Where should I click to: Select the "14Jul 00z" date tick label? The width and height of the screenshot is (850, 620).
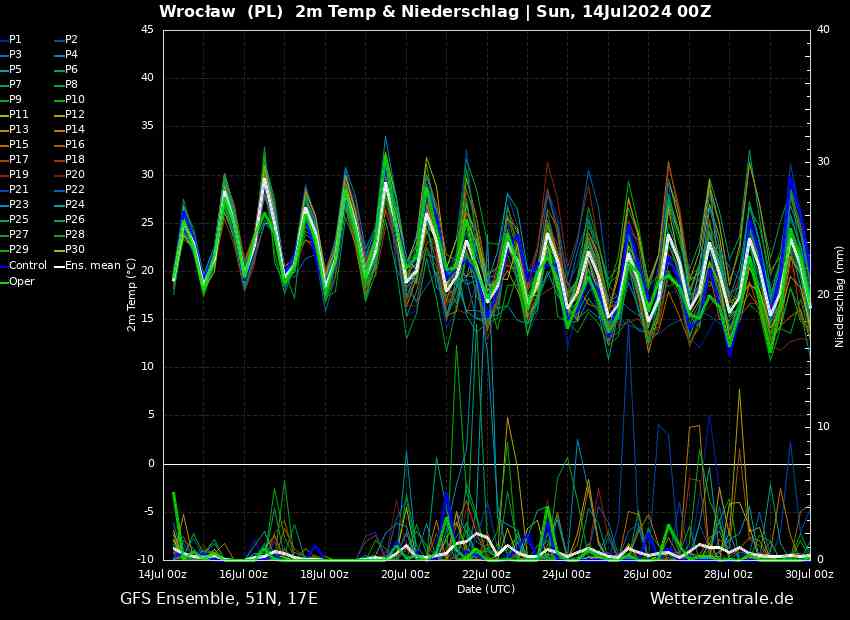point(163,574)
